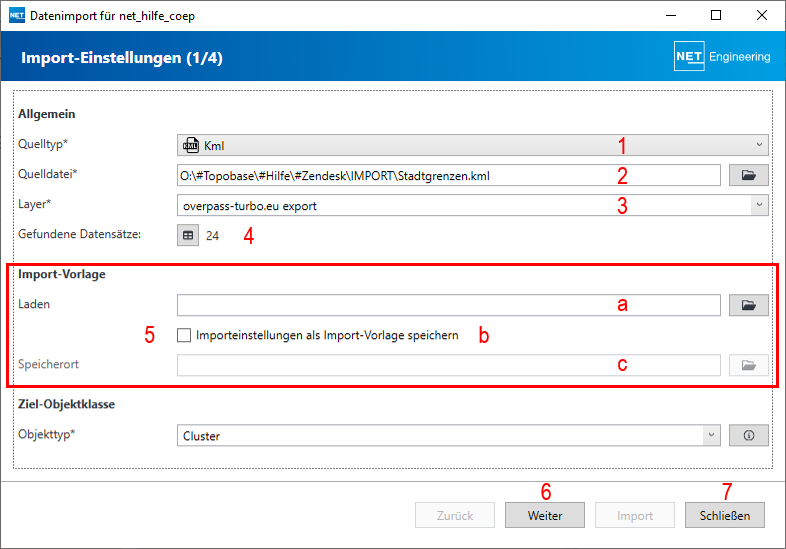Click the KML file type icon
Screen dimensions: 786x549
pos(191,145)
